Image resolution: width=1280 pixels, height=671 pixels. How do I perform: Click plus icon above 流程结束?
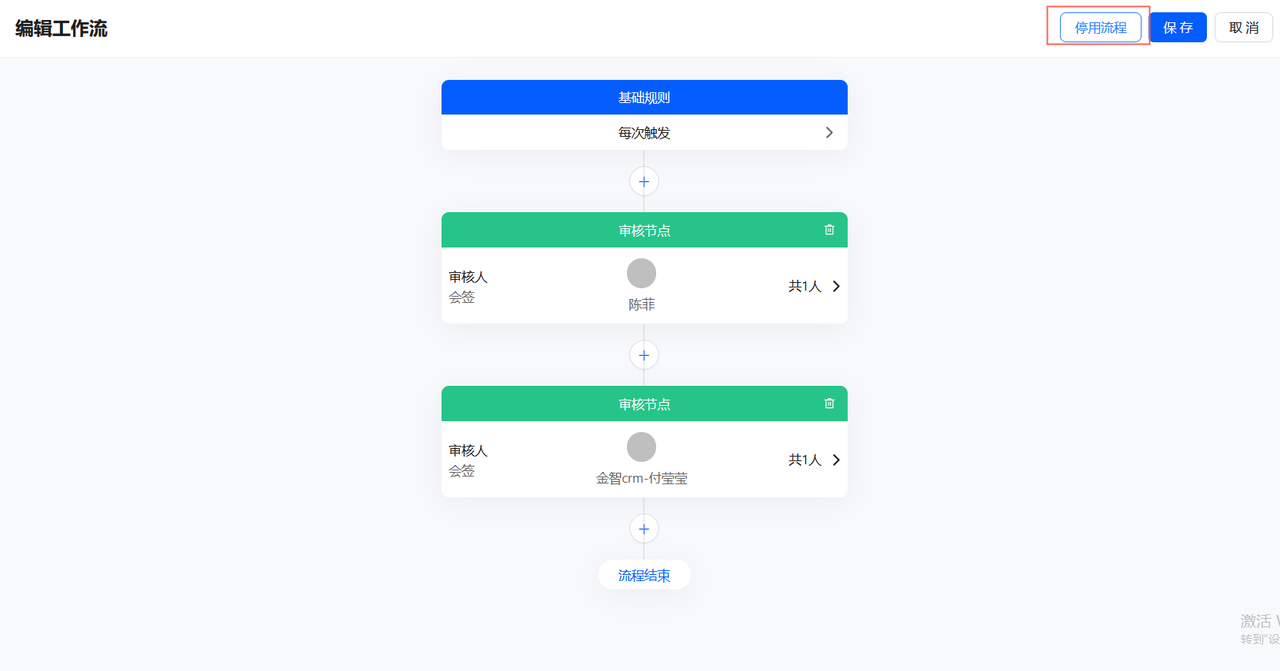[644, 529]
